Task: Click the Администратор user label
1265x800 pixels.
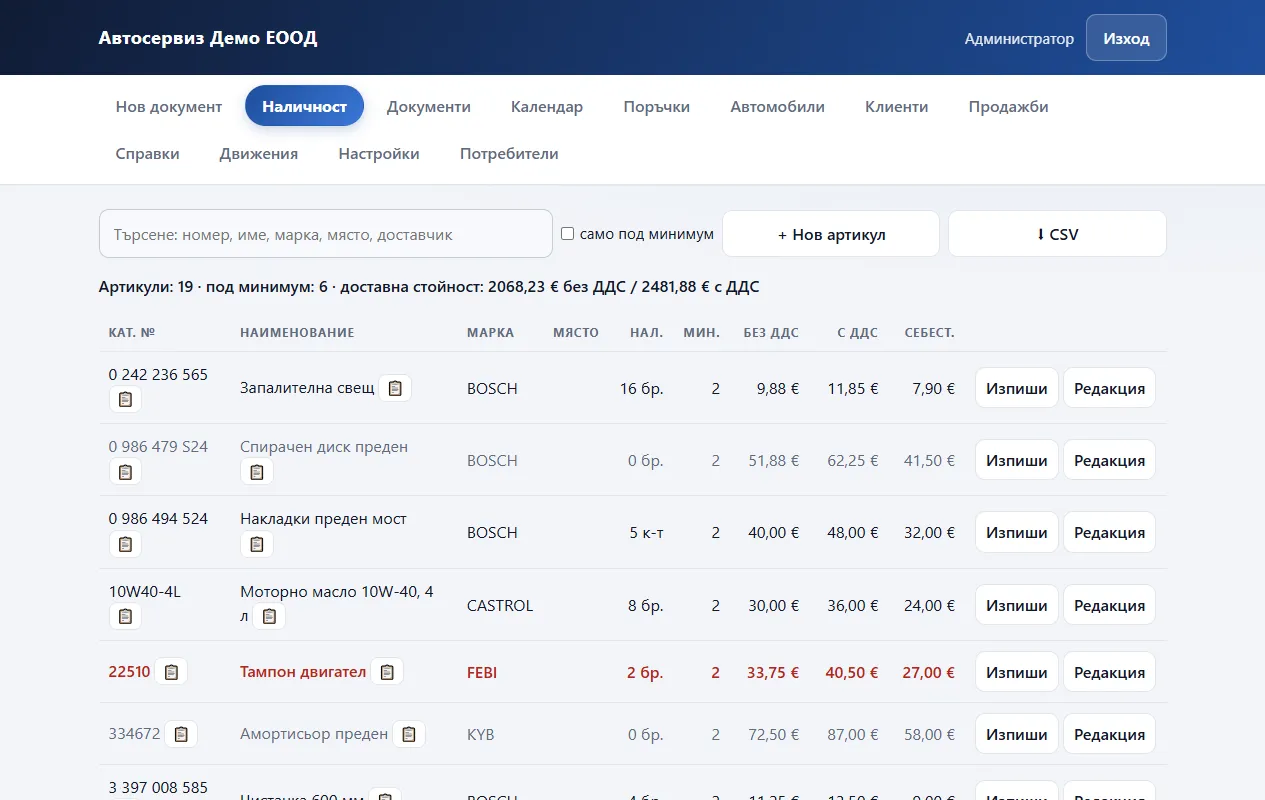Action: coord(1019,38)
